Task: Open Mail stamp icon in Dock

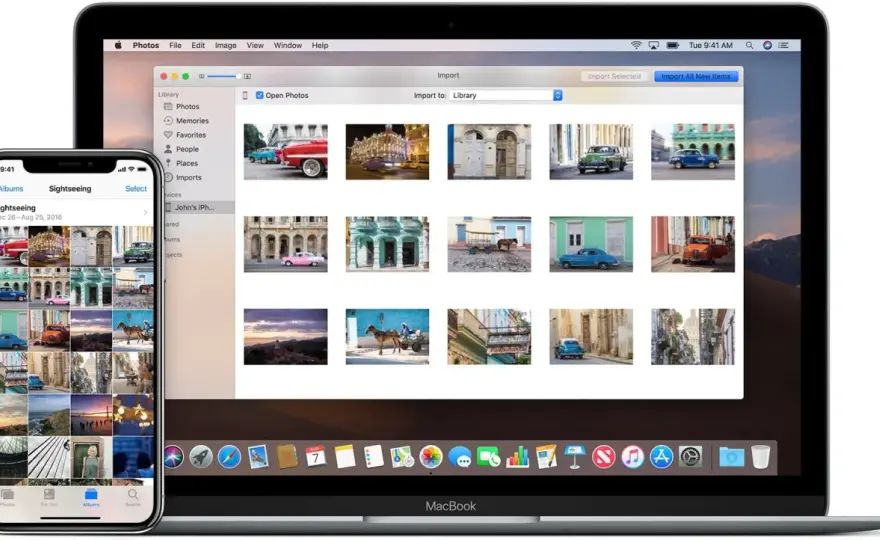Action: coord(258,457)
